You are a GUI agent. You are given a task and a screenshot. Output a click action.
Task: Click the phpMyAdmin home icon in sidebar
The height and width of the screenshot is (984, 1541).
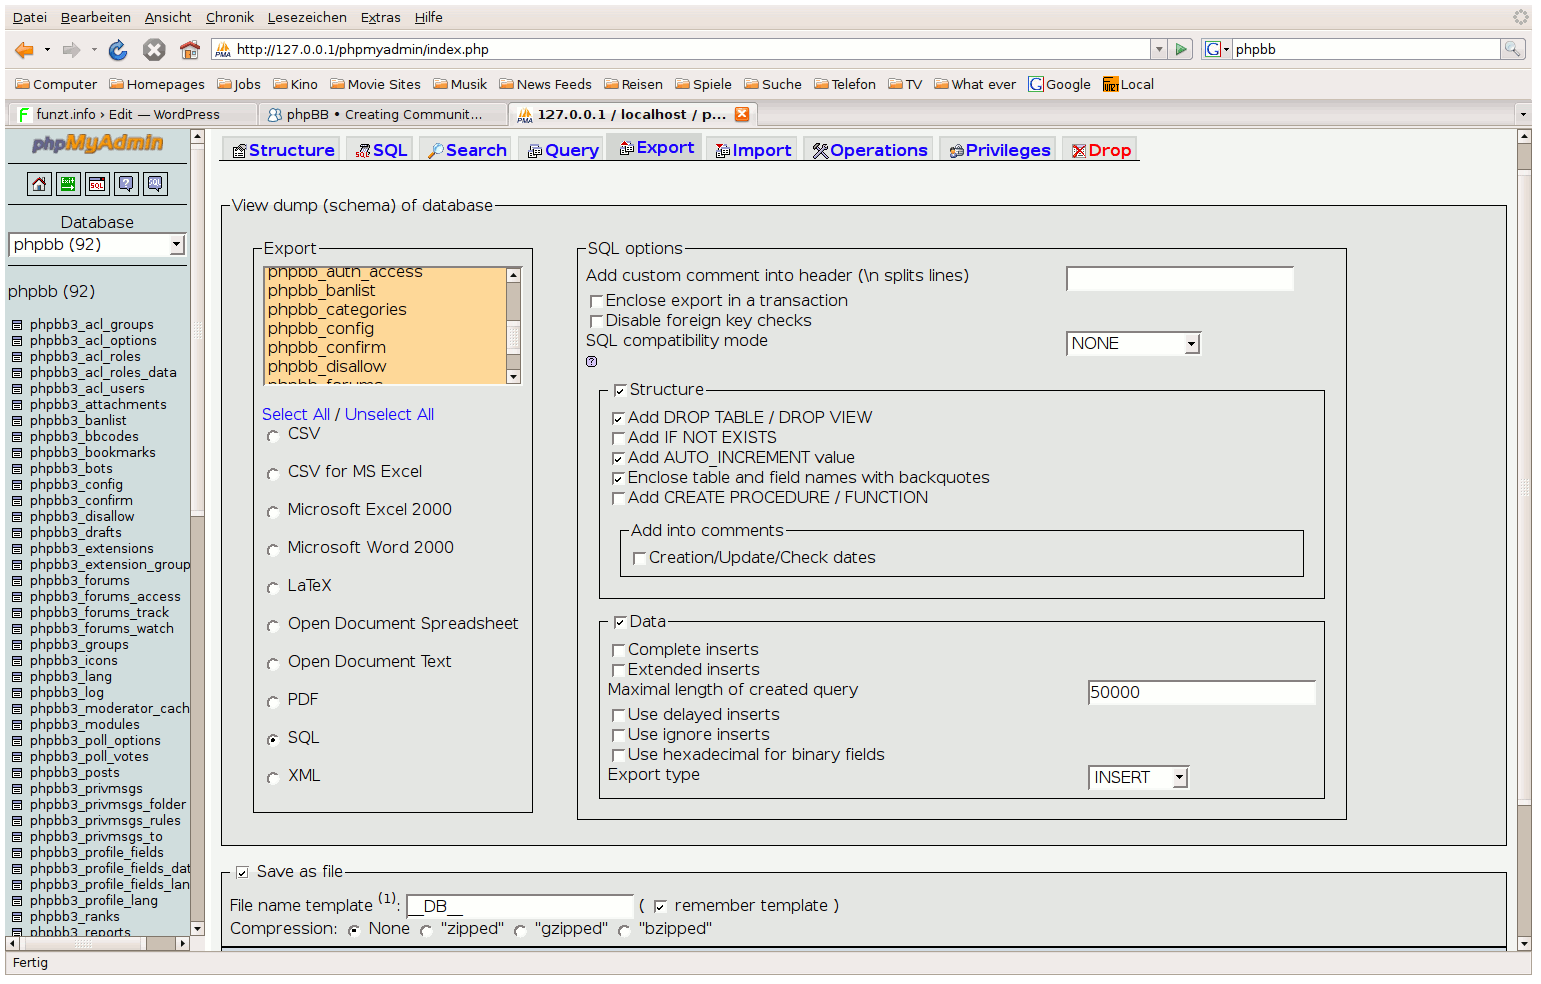[39, 184]
